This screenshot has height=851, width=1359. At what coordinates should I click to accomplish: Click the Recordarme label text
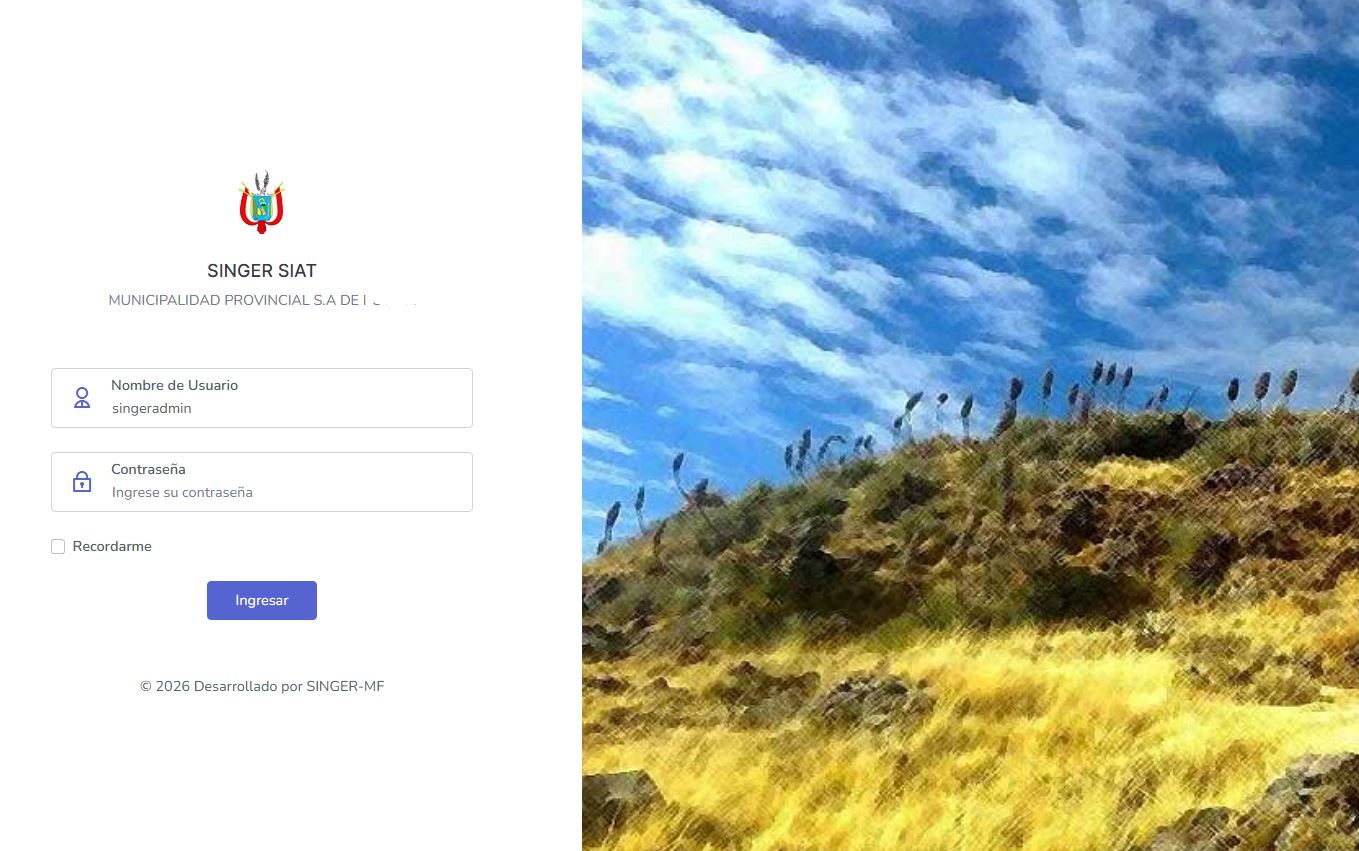pyautogui.click(x=112, y=546)
